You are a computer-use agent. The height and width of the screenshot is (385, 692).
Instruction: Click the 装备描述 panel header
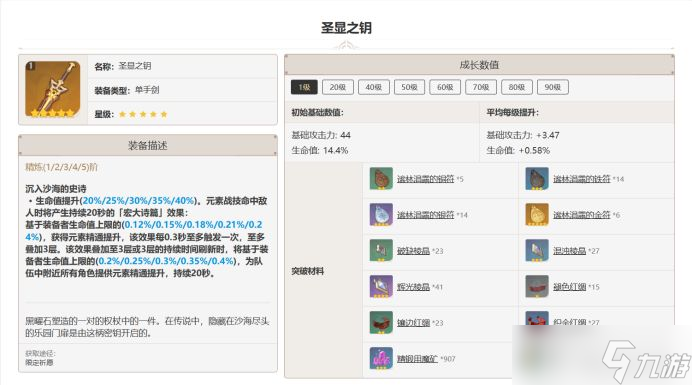pyautogui.click(x=148, y=145)
